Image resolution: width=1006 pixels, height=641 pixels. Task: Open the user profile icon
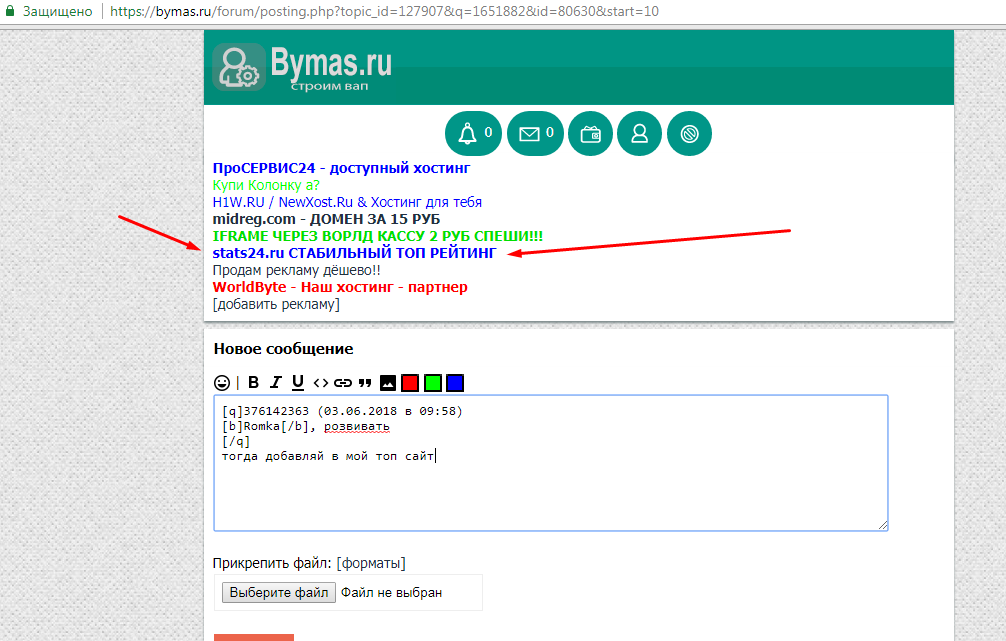[639, 134]
